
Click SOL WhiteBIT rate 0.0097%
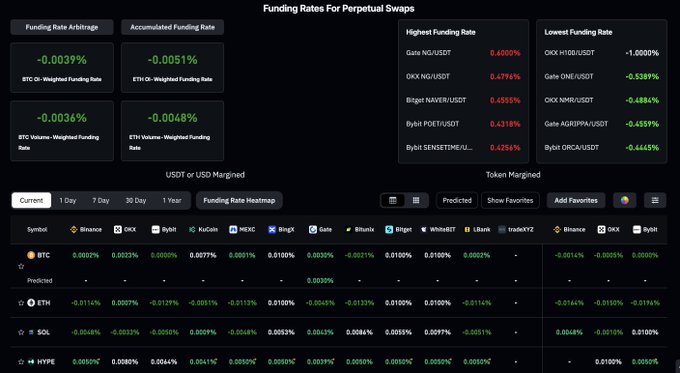pos(438,332)
